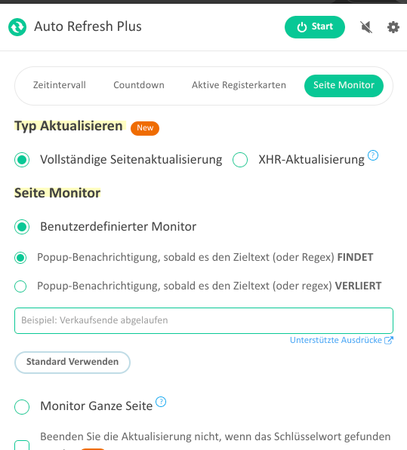Choose popup notification when target text VERLIERT
Image resolution: width=407 pixels, height=450 pixels.
tap(20, 286)
